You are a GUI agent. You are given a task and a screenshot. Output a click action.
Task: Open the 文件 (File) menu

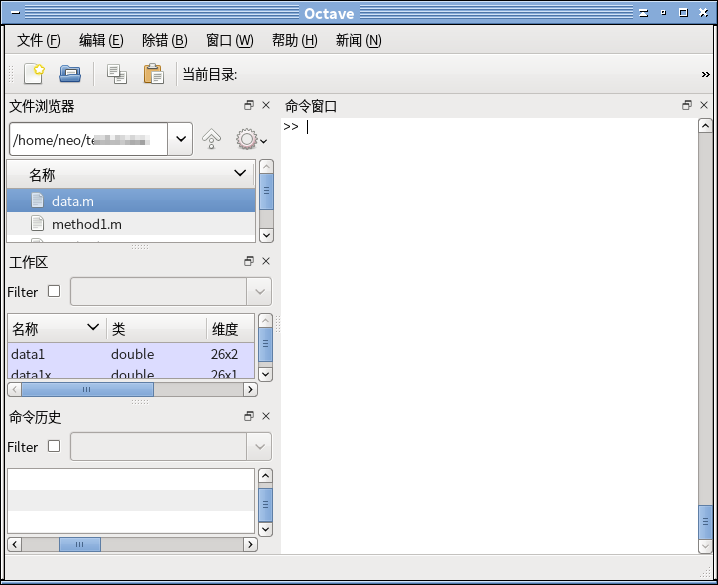click(x=39, y=41)
